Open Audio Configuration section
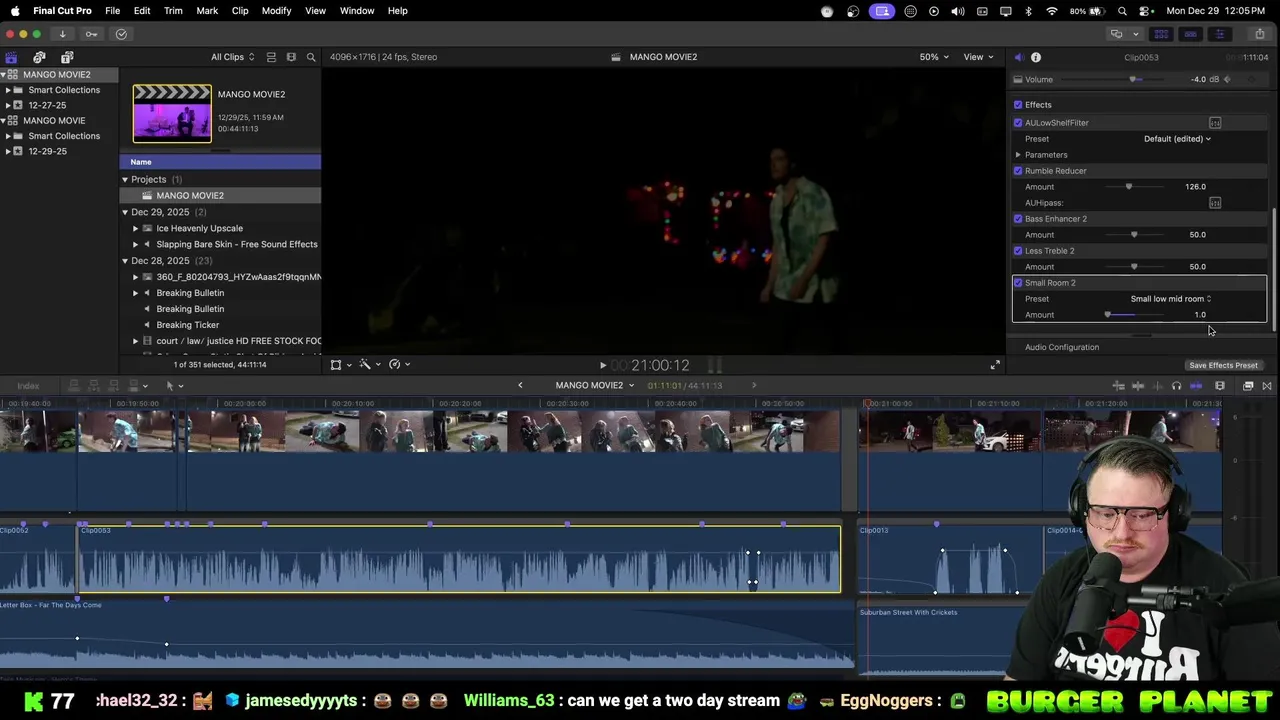Viewport: 1280px width, 720px height. point(1062,347)
